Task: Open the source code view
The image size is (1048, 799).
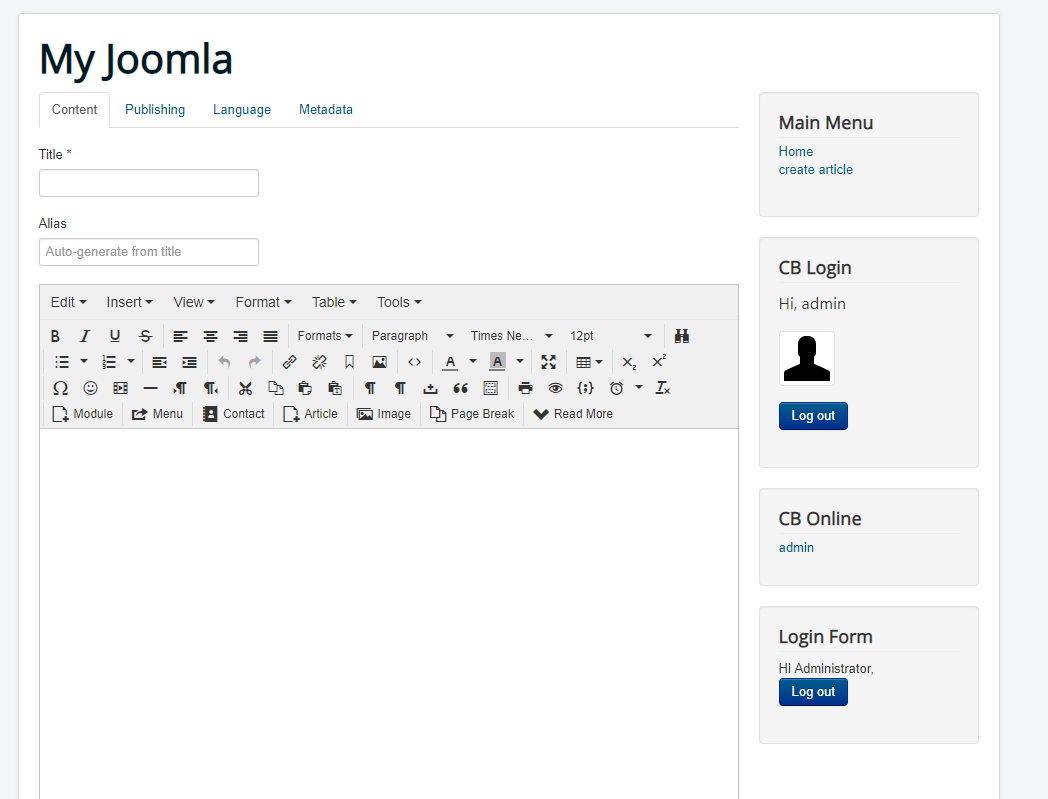Action: (414, 362)
